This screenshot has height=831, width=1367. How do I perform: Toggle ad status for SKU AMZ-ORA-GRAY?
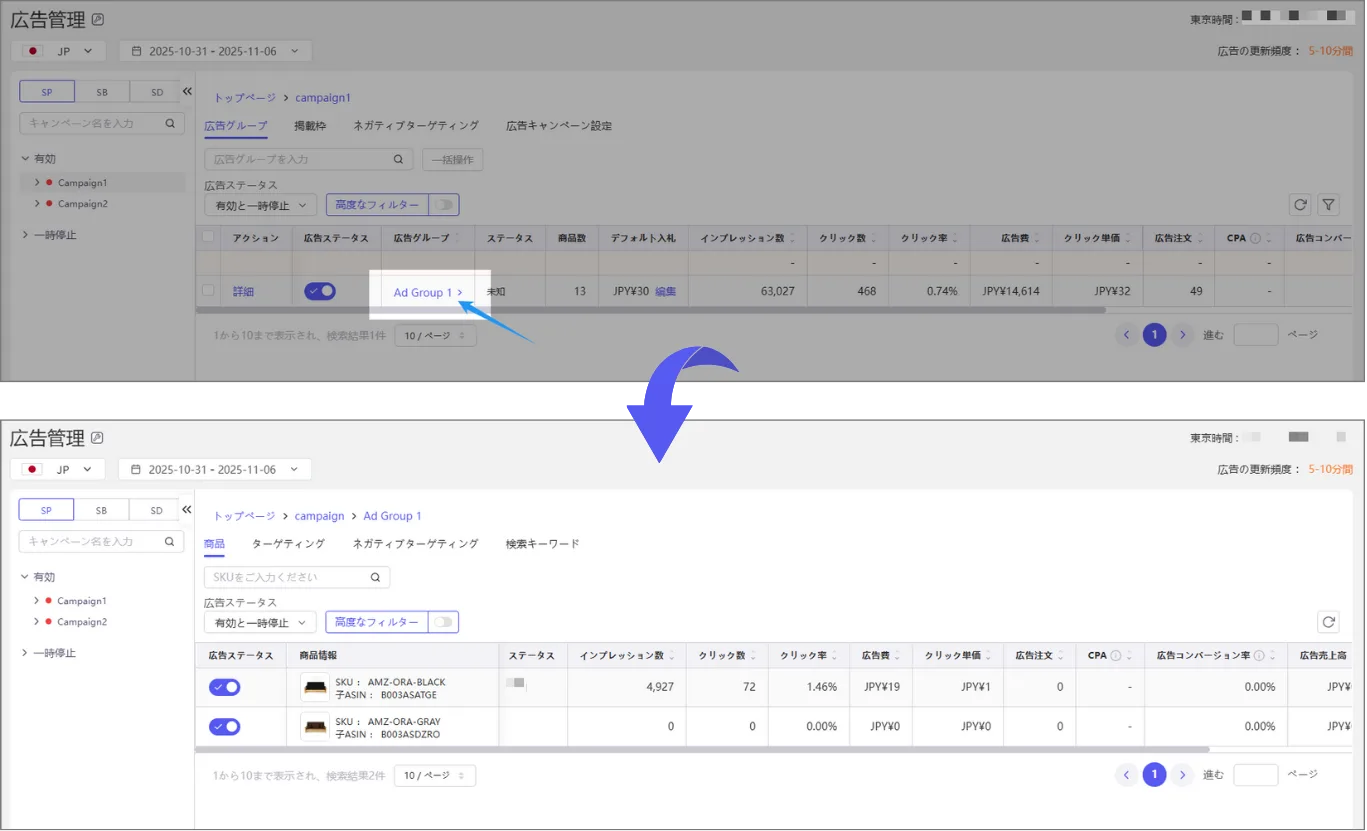pos(225,727)
